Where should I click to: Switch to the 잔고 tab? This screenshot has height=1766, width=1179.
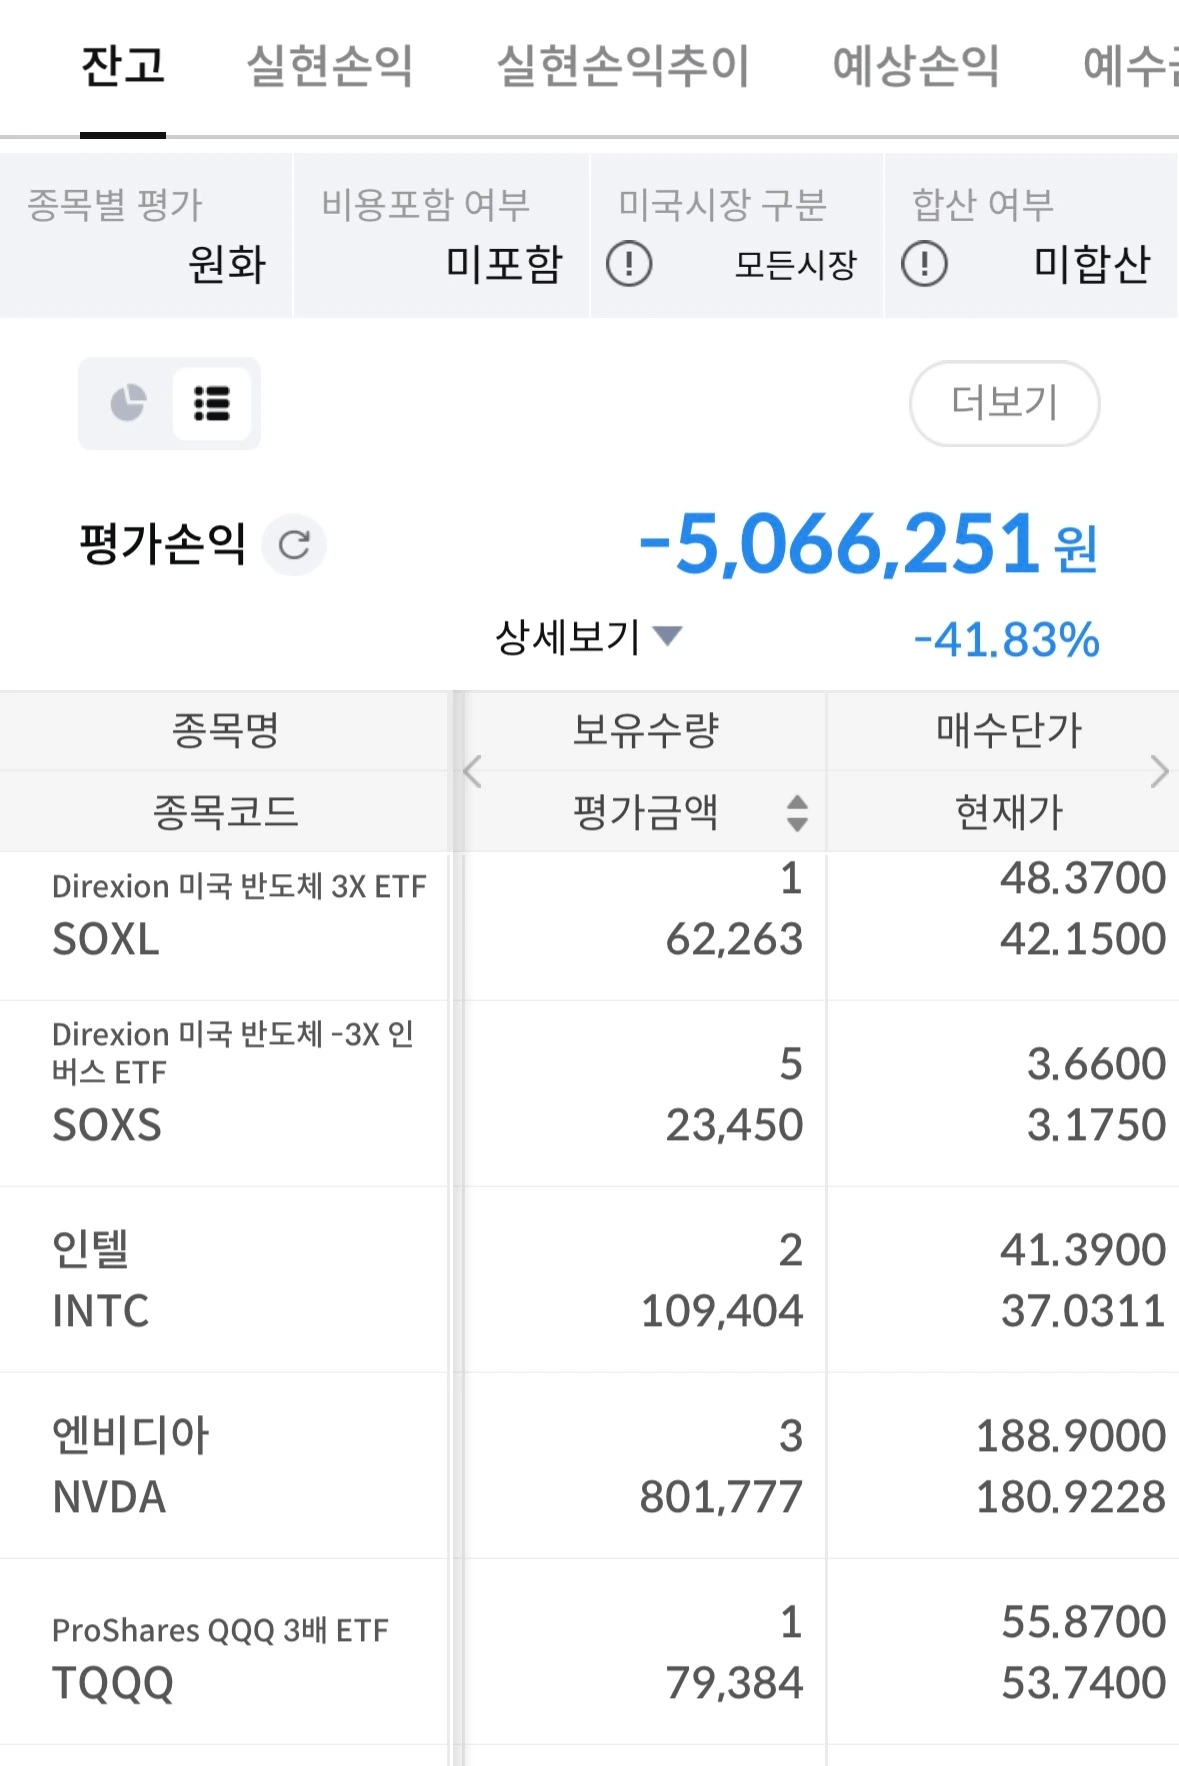click(x=123, y=66)
